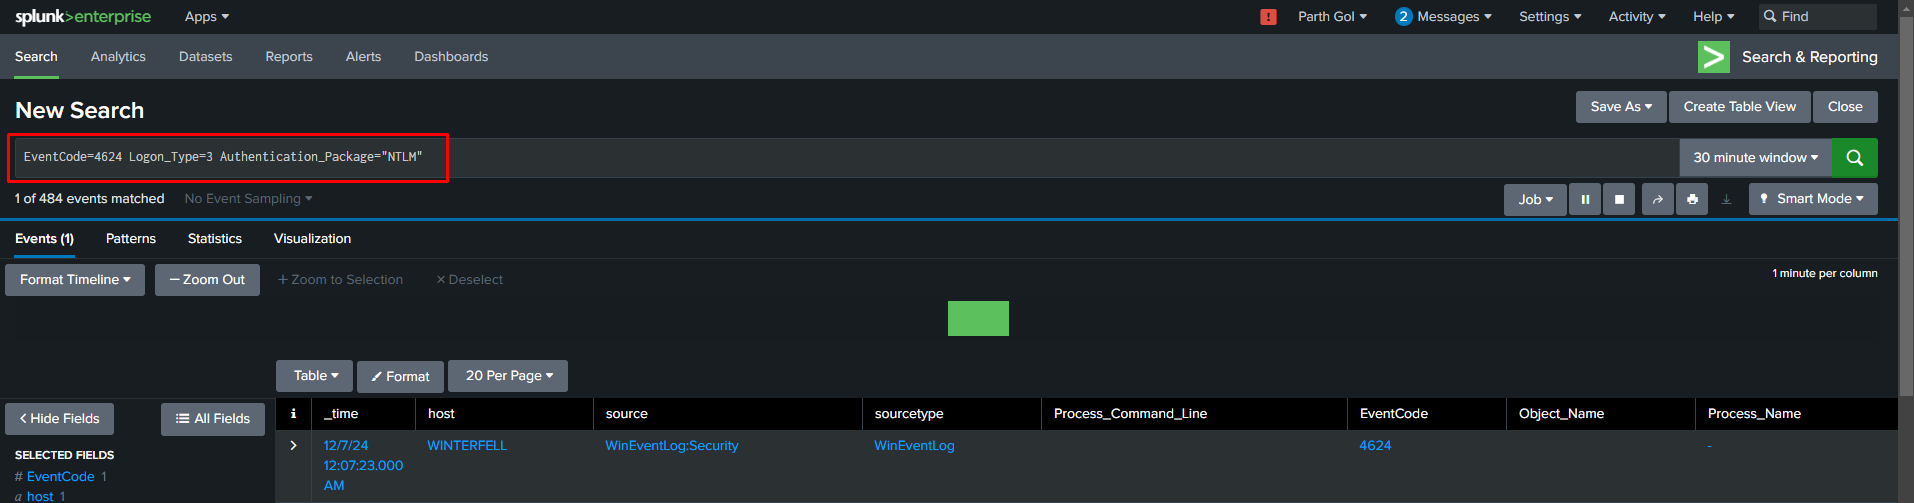Image resolution: width=1914 pixels, height=503 pixels.
Task: Run search with green magnifier button
Action: pyautogui.click(x=1854, y=158)
